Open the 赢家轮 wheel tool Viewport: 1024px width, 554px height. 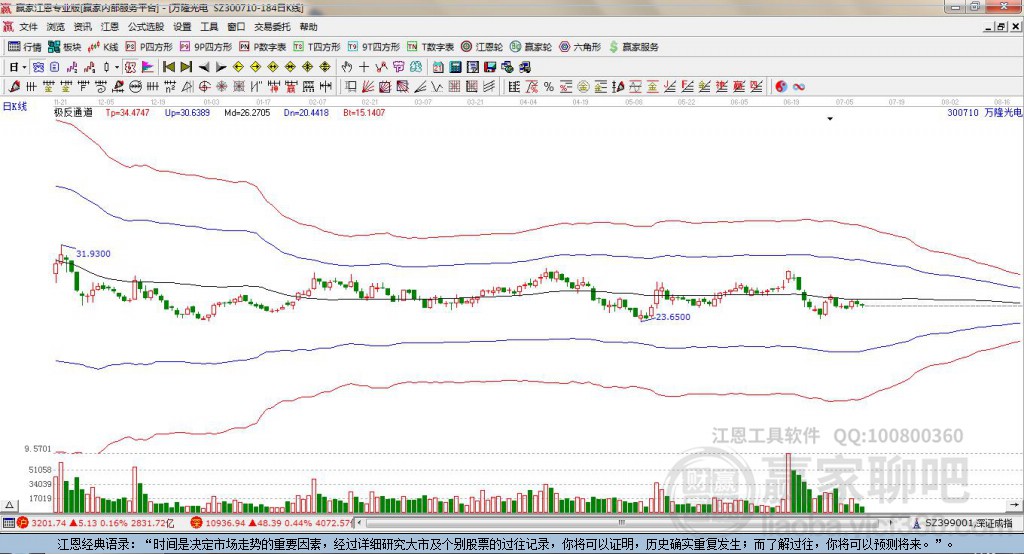tap(531, 47)
